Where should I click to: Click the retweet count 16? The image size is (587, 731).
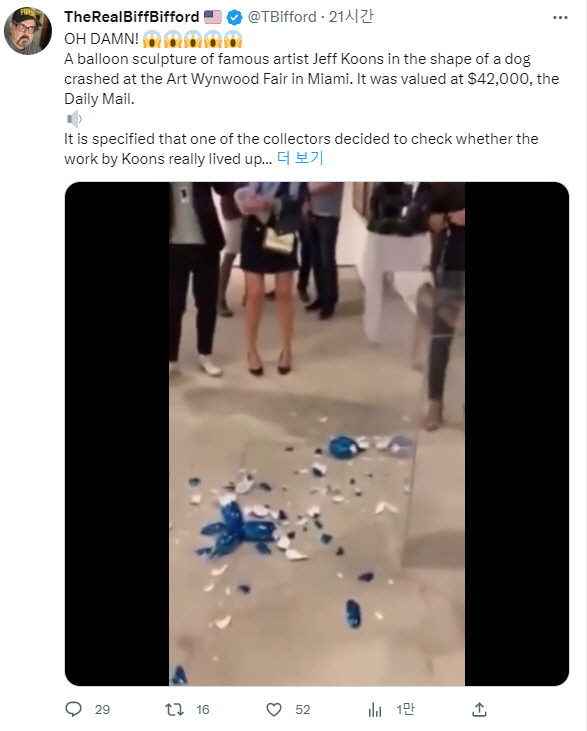click(203, 710)
